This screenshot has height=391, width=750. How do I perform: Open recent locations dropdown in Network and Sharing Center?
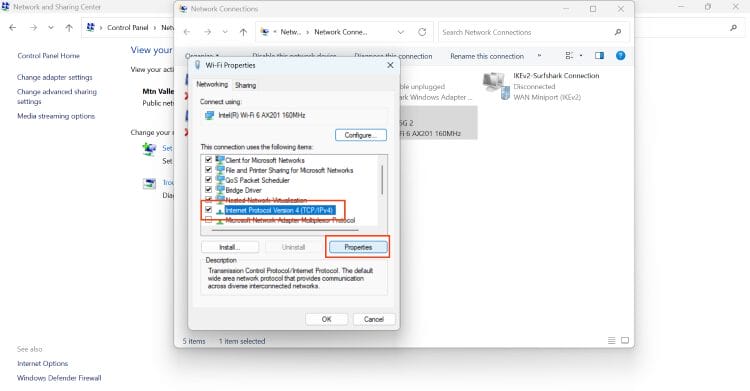click(51, 28)
